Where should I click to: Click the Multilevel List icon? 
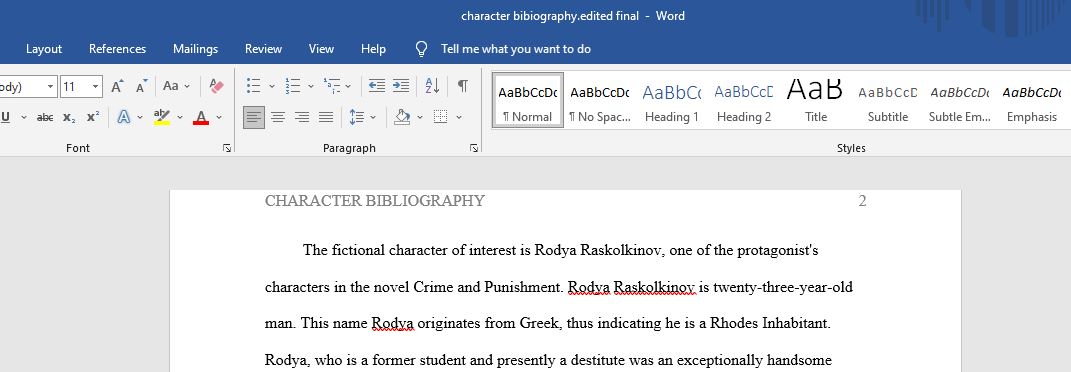coord(332,86)
